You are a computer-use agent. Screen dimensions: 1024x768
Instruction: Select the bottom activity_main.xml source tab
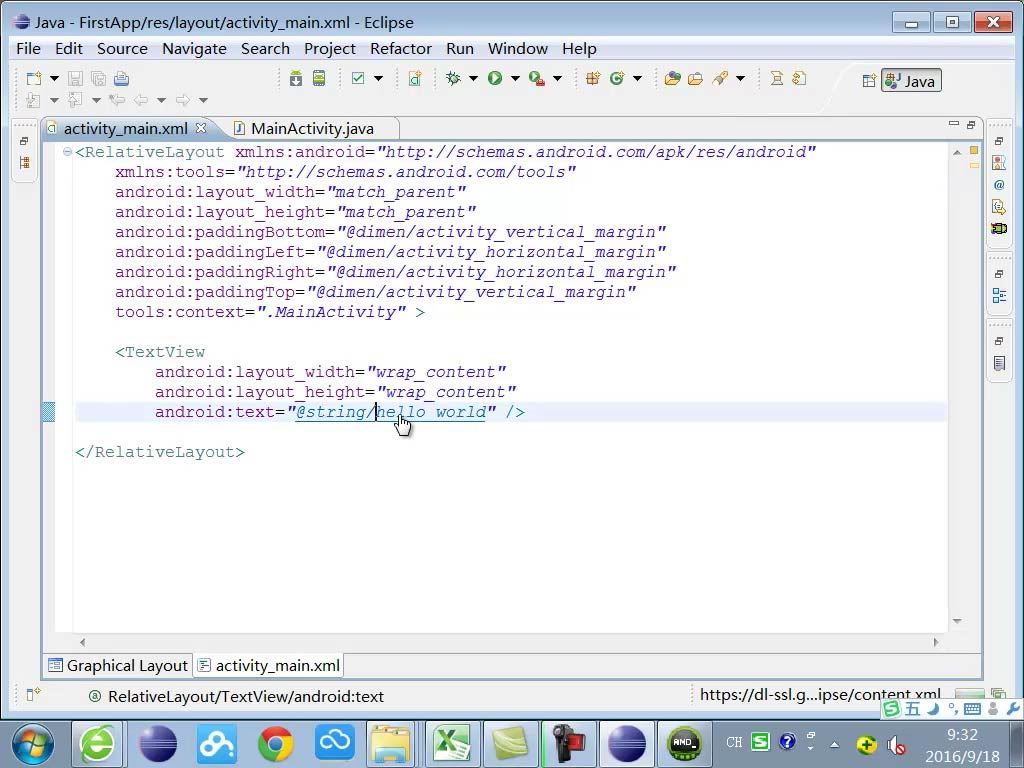tap(268, 665)
